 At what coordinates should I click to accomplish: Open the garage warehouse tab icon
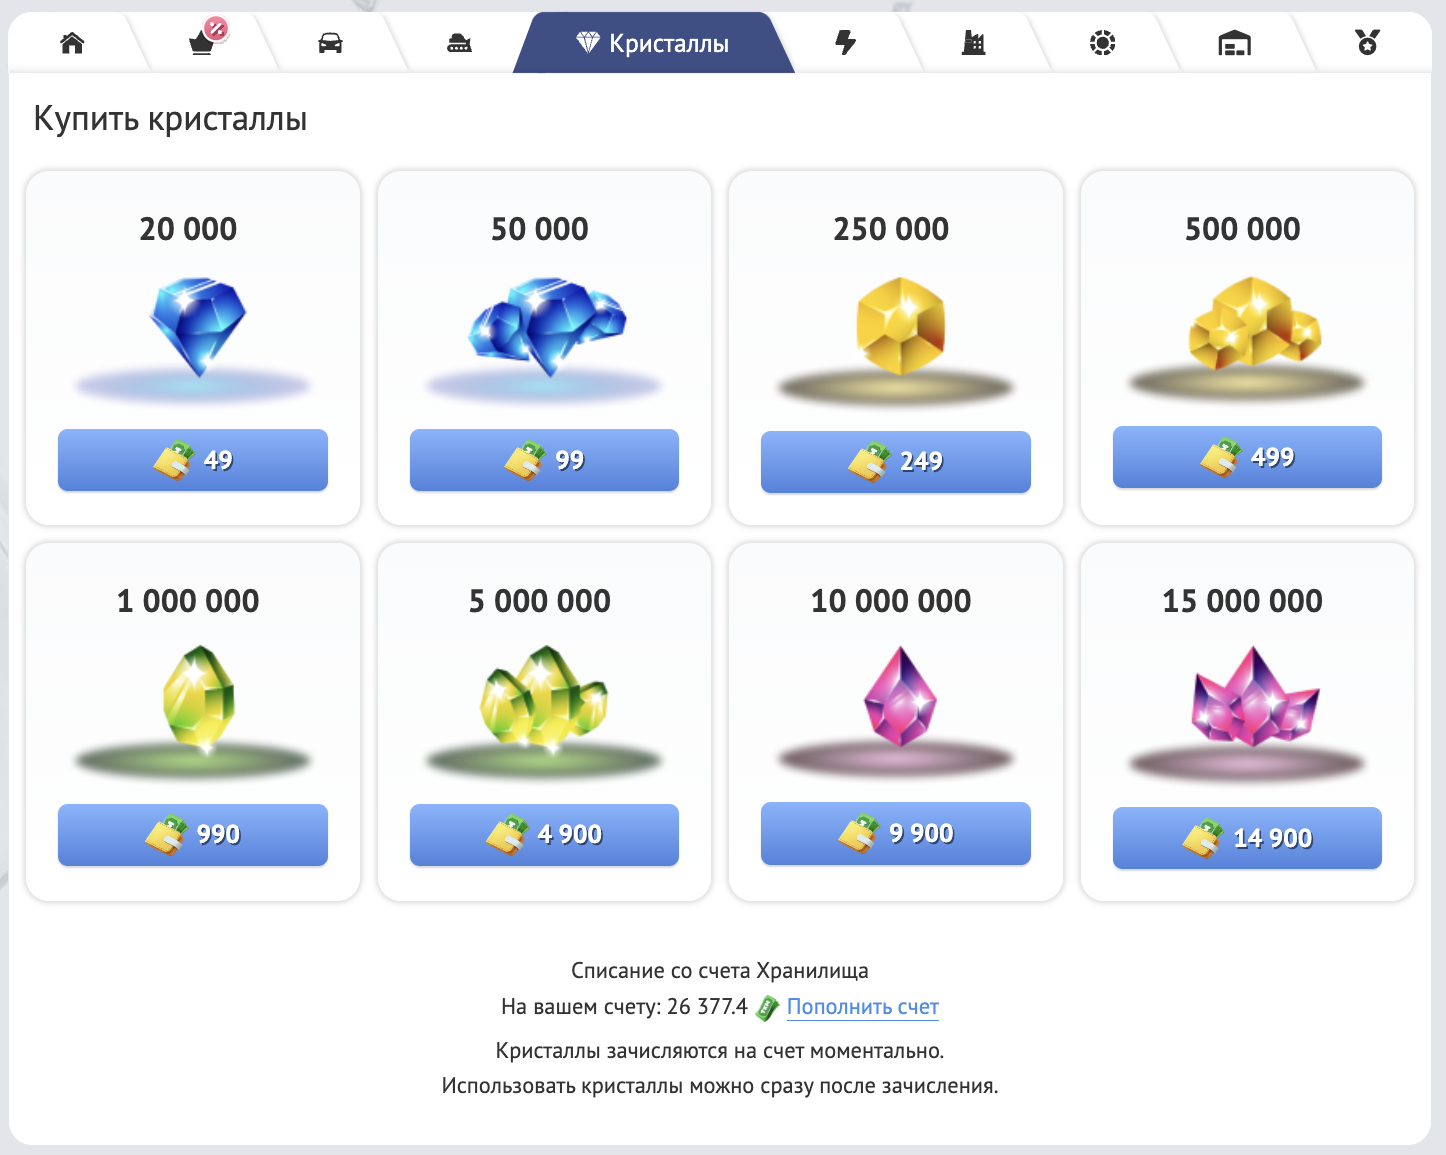pos(1234,43)
